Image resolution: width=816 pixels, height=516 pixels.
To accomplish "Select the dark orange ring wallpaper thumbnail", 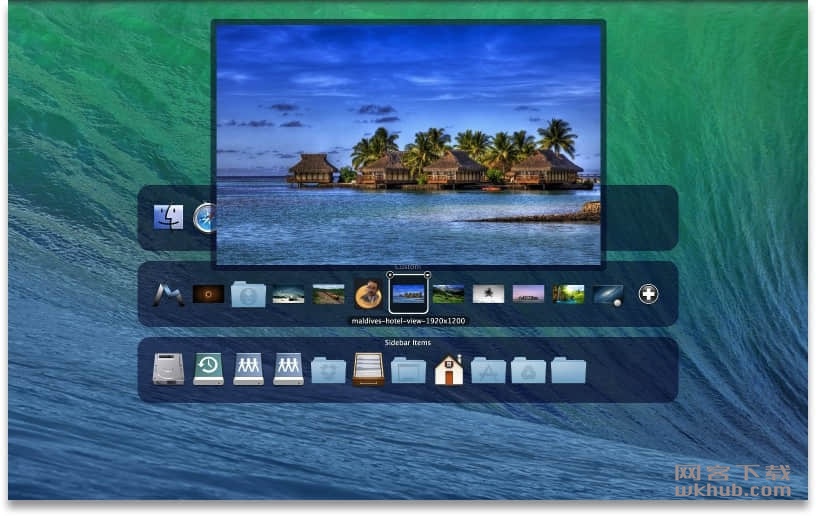I will pos(208,294).
